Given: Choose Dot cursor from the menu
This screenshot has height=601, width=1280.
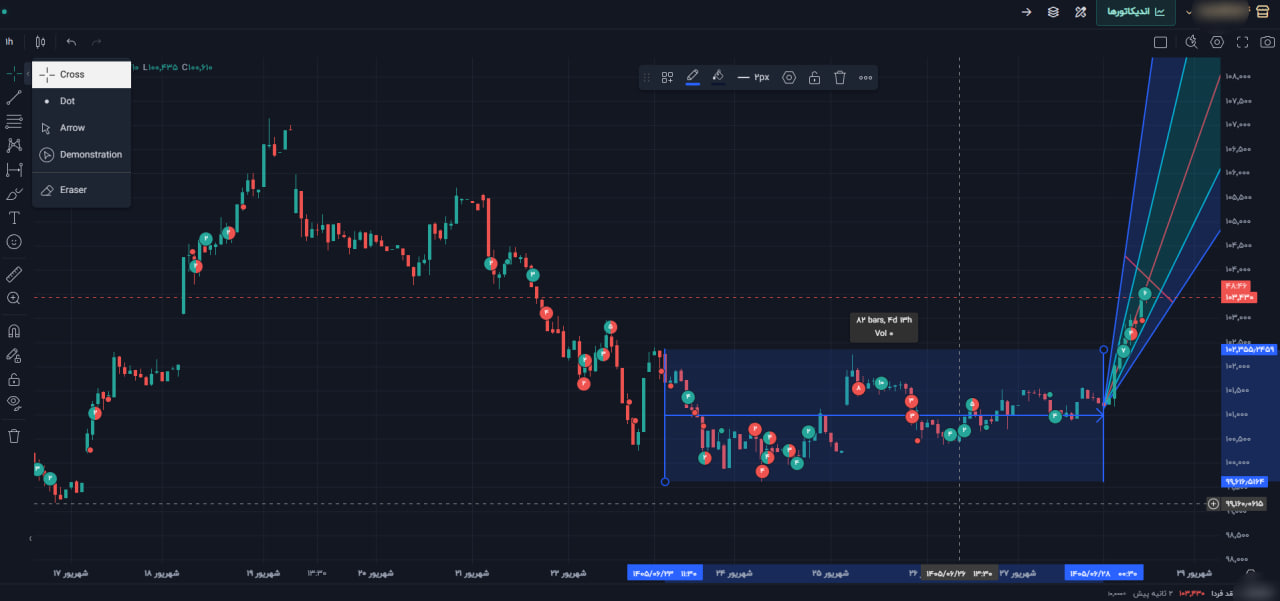Looking at the screenshot, I should (x=81, y=101).
